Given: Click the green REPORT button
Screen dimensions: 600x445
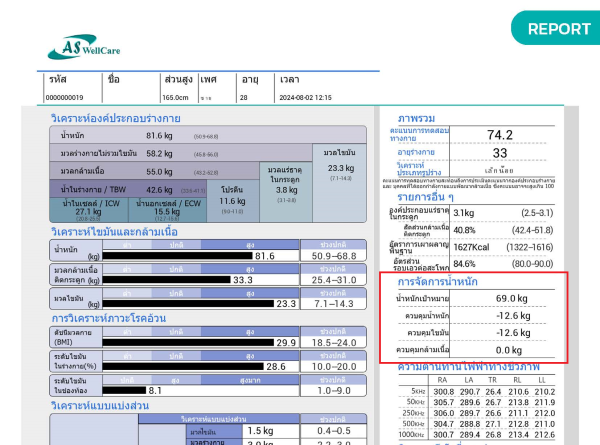Looking at the screenshot, I should (558, 28).
